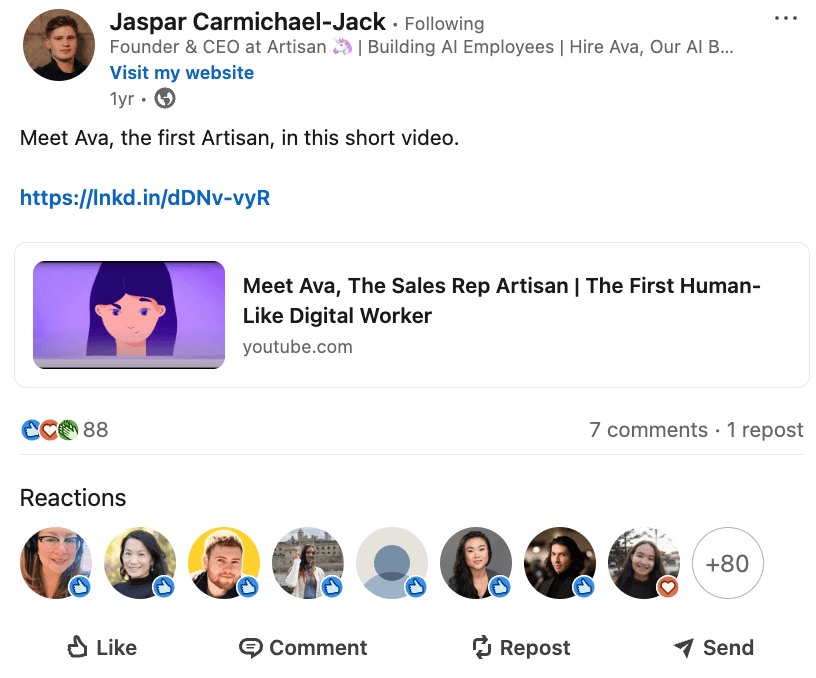Show the 7 comments
The image size is (816, 678).
pos(648,430)
